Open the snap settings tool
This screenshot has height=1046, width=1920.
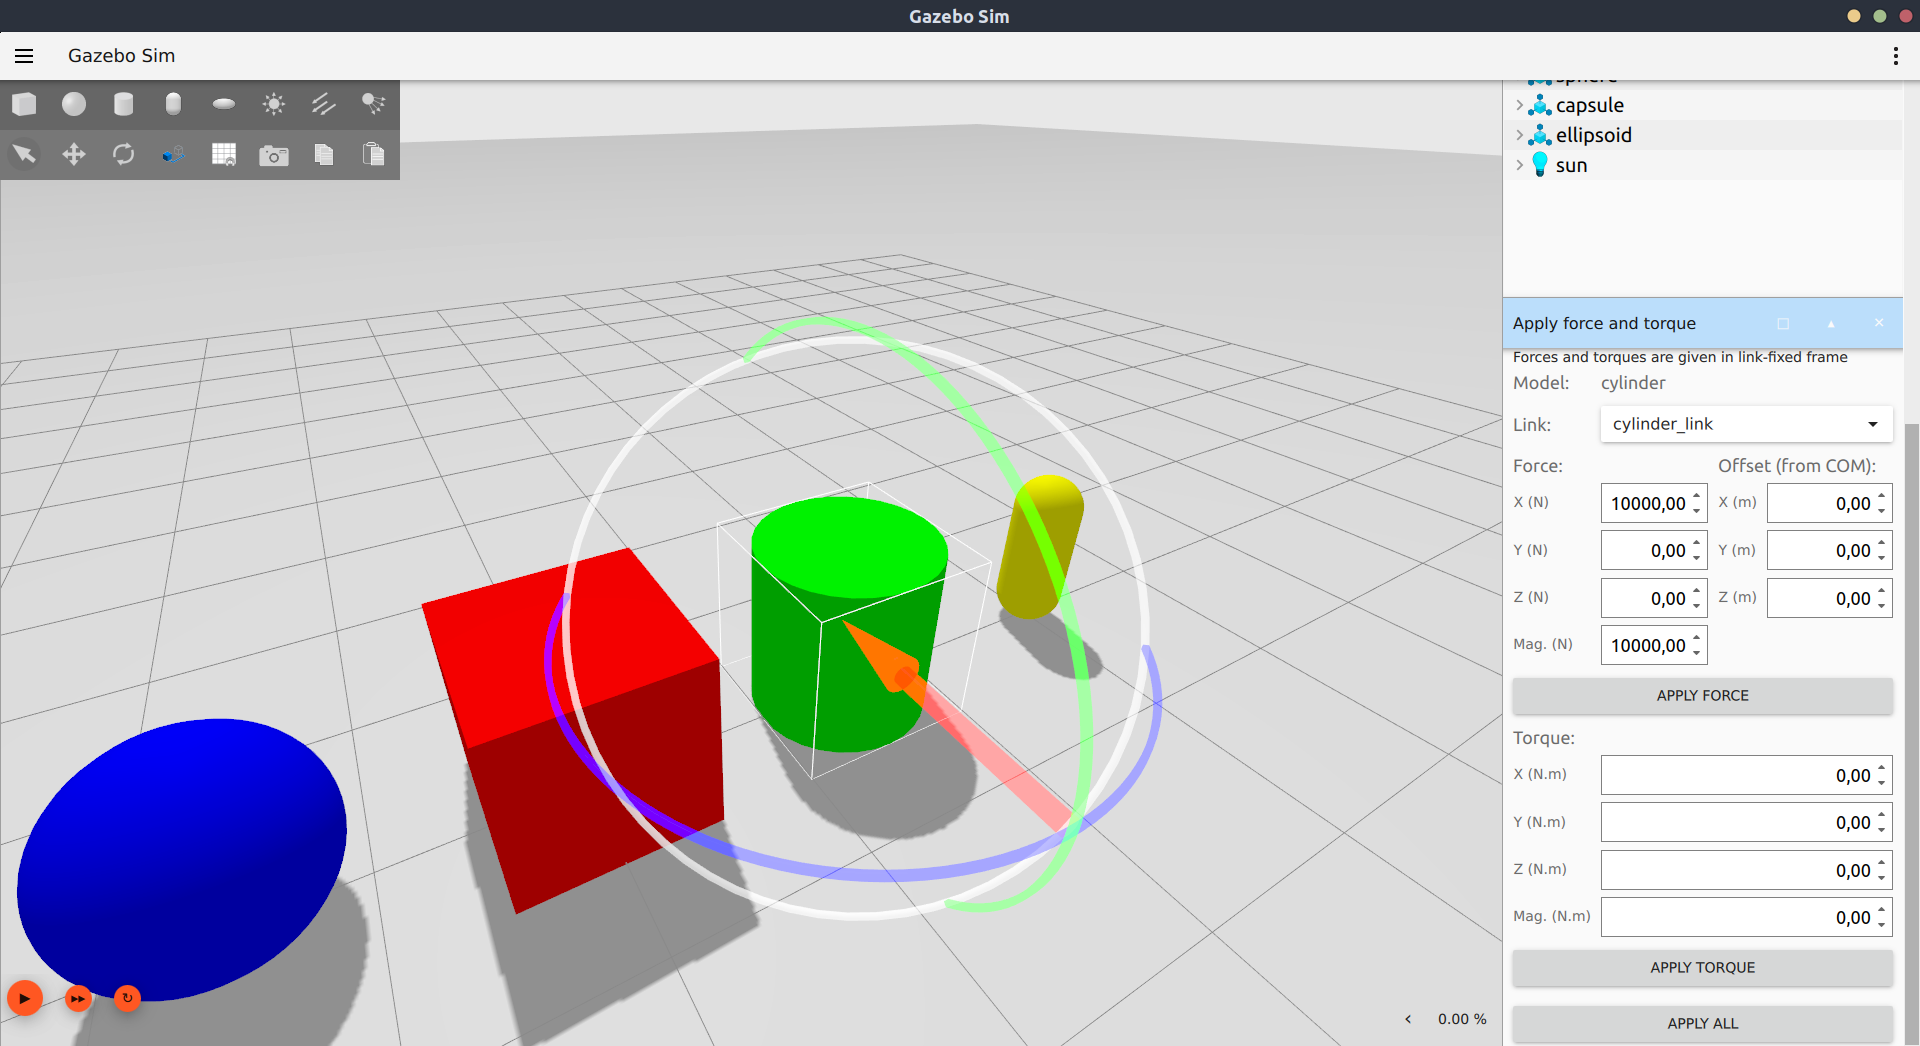pyautogui.click(x=173, y=154)
